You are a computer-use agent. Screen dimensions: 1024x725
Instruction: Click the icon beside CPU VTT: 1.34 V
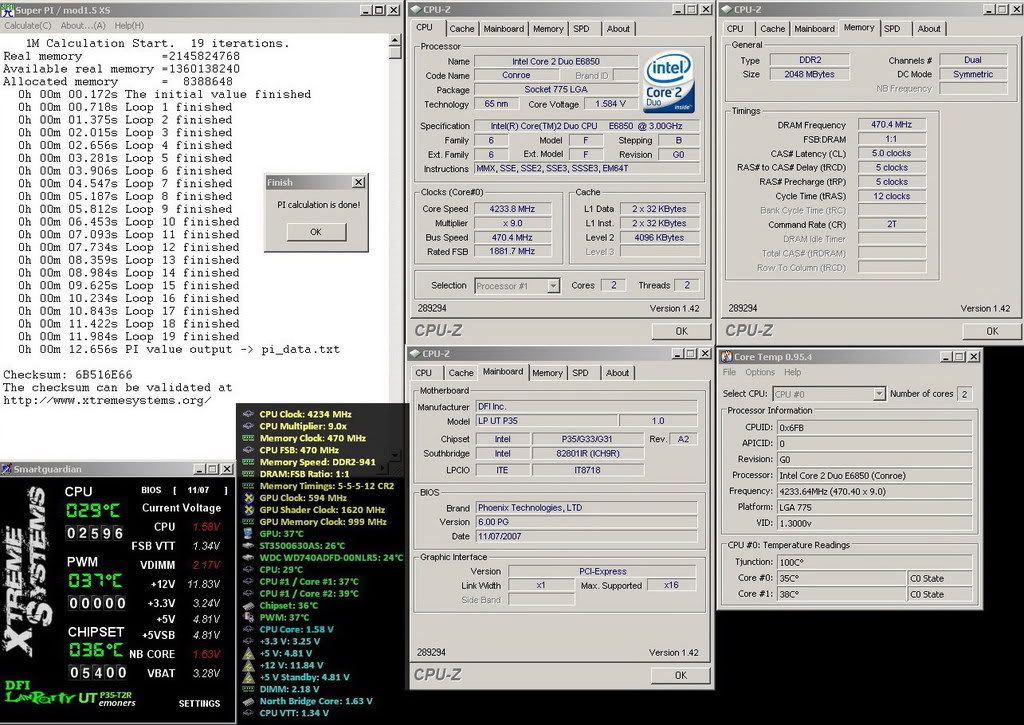(x=248, y=713)
